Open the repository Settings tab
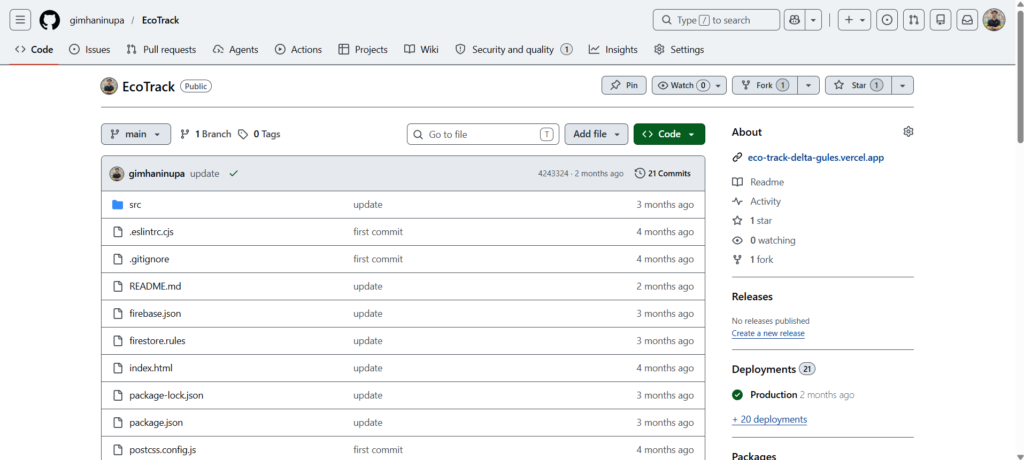 pyautogui.click(x=679, y=50)
